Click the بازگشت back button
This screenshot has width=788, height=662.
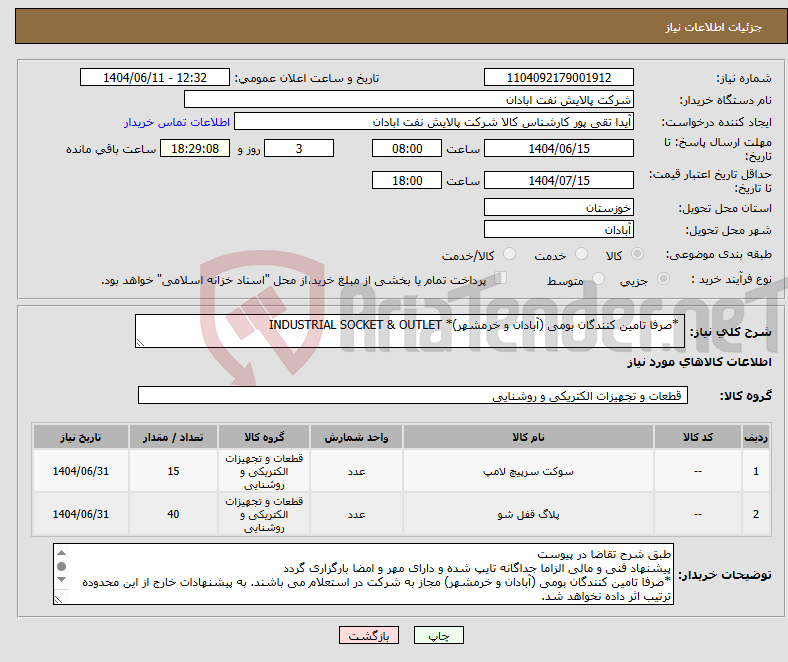[369, 635]
